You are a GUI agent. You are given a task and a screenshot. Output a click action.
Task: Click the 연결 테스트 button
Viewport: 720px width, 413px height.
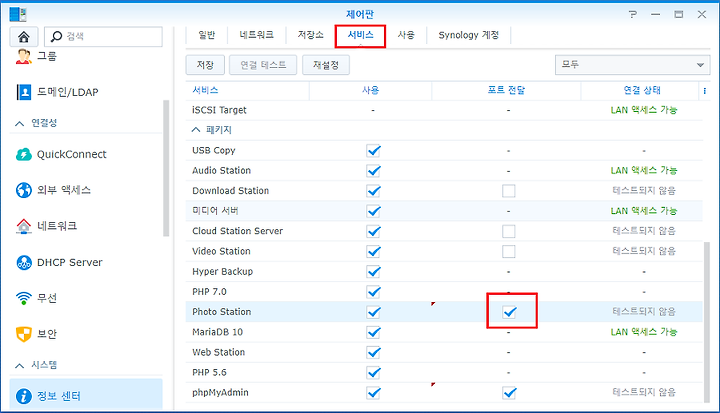(x=263, y=65)
